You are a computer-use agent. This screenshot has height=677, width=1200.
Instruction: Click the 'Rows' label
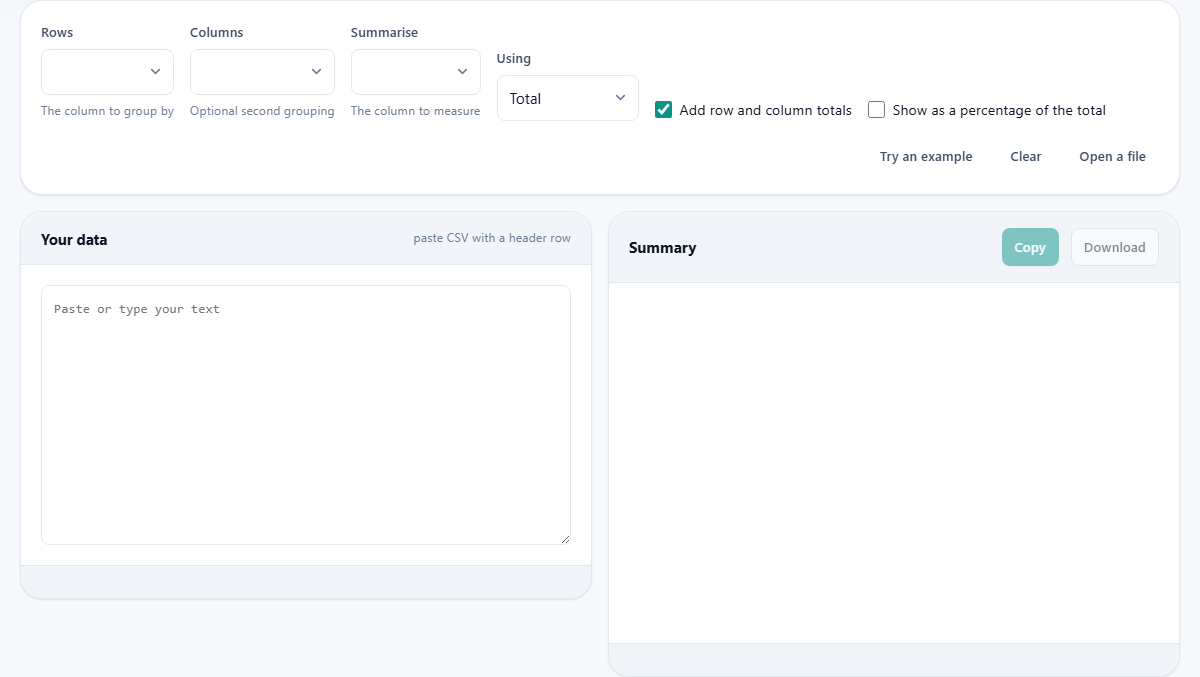point(57,32)
